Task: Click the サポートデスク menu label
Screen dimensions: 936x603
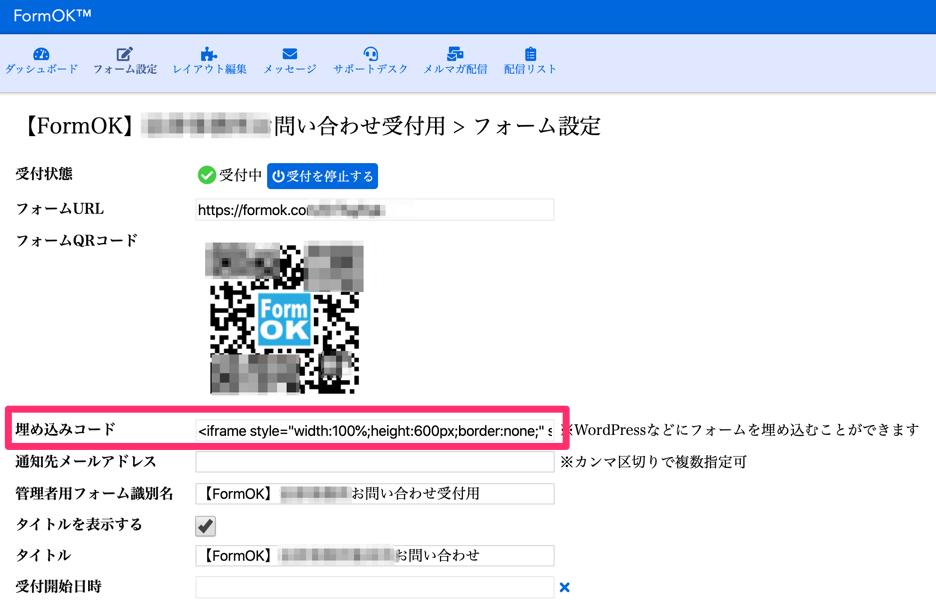Action: point(370,69)
